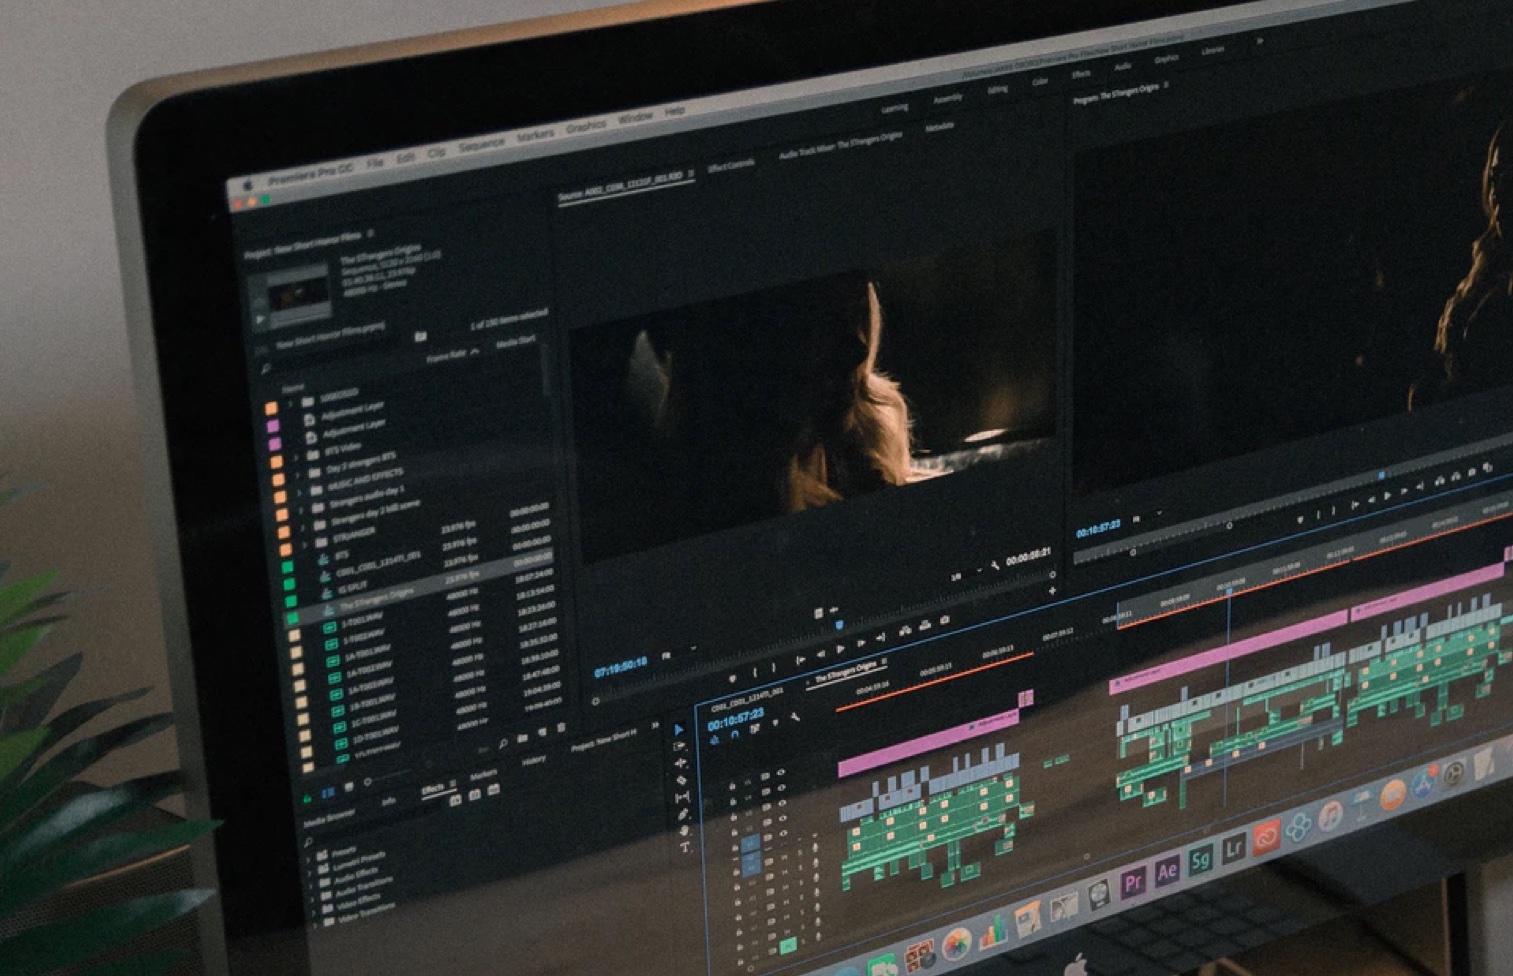Viewport: 1513px width, 976px height.
Task: Select the Selection arrow tool
Action: (679, 730)
